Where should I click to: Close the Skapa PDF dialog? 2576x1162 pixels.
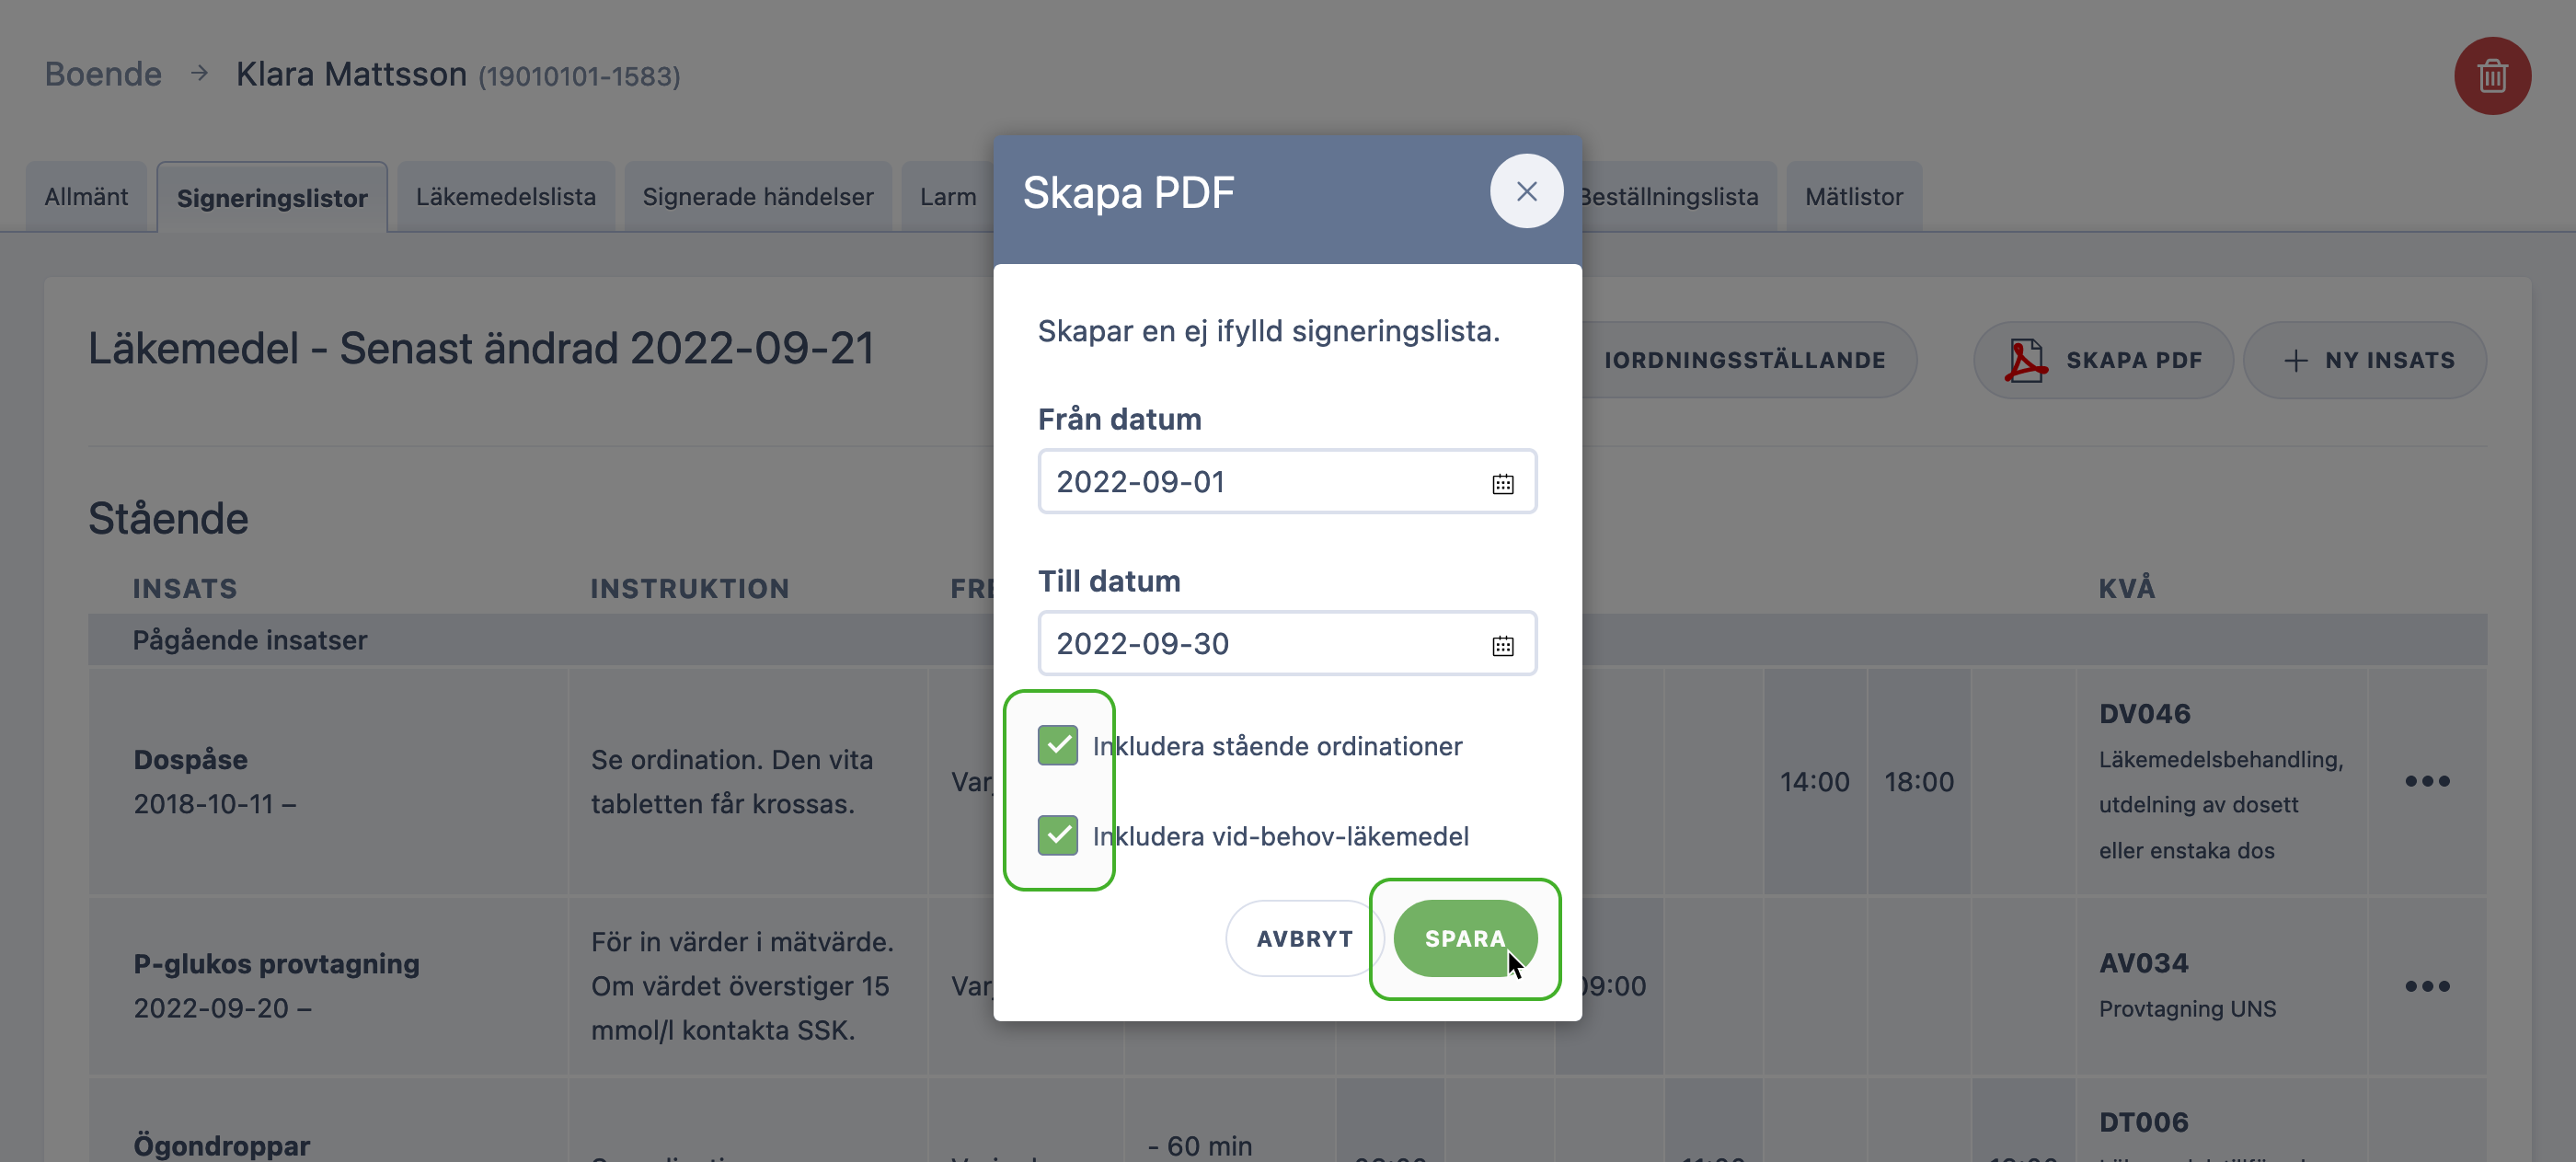[1526, 191]
